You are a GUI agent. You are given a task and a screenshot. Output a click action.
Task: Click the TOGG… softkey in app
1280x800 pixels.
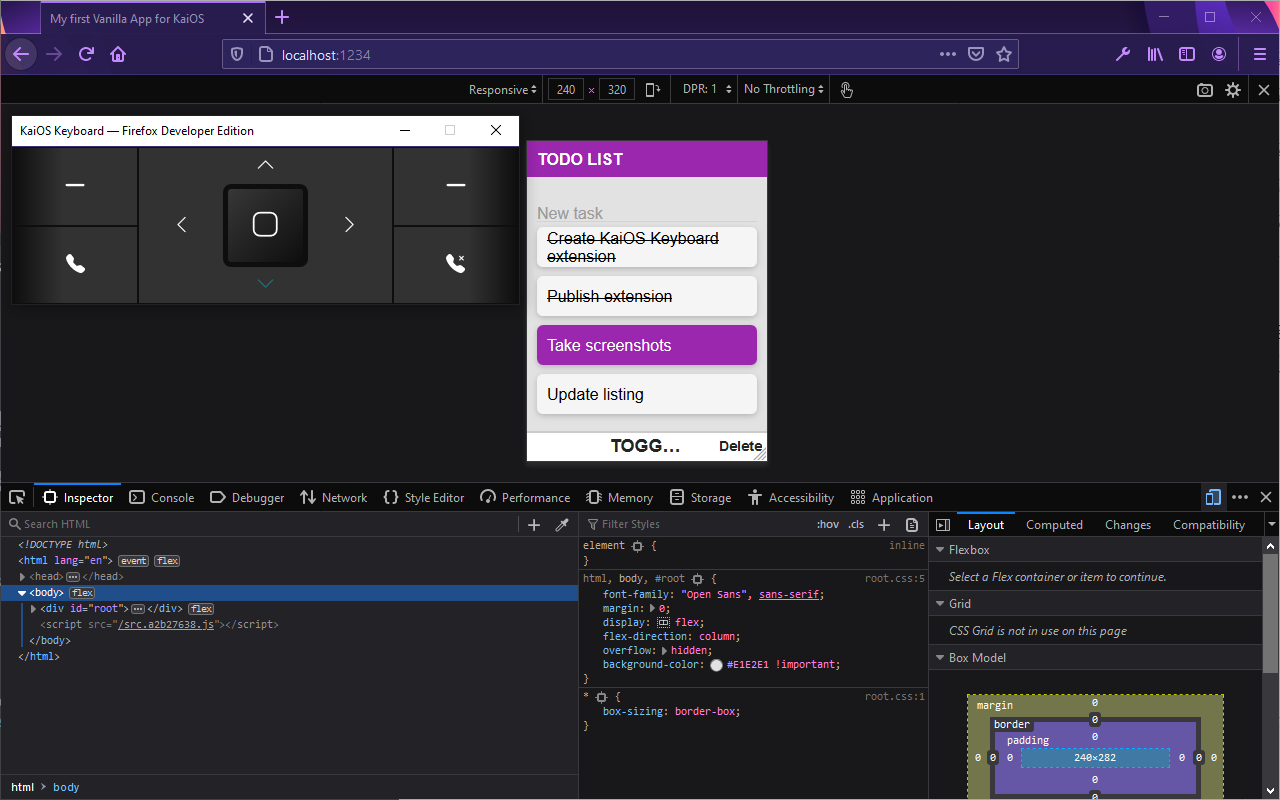click(x=646, y=446)
